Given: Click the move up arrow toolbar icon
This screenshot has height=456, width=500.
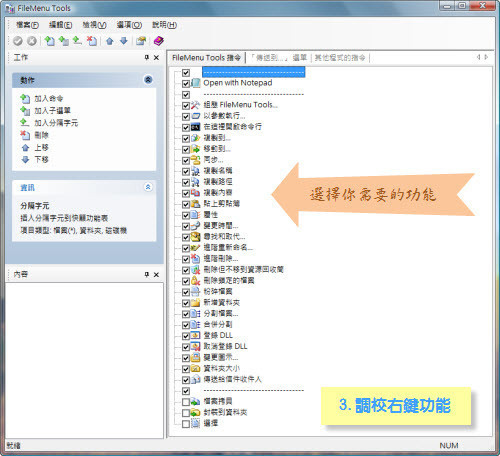Looking at the screenshot, I should coord(110,41).
